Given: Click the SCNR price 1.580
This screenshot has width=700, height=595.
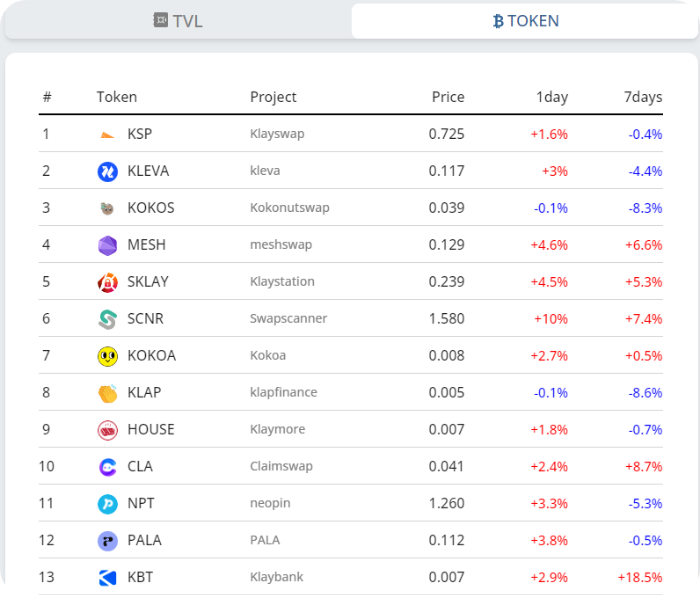Looking at the screenshot, I should 446,319.
